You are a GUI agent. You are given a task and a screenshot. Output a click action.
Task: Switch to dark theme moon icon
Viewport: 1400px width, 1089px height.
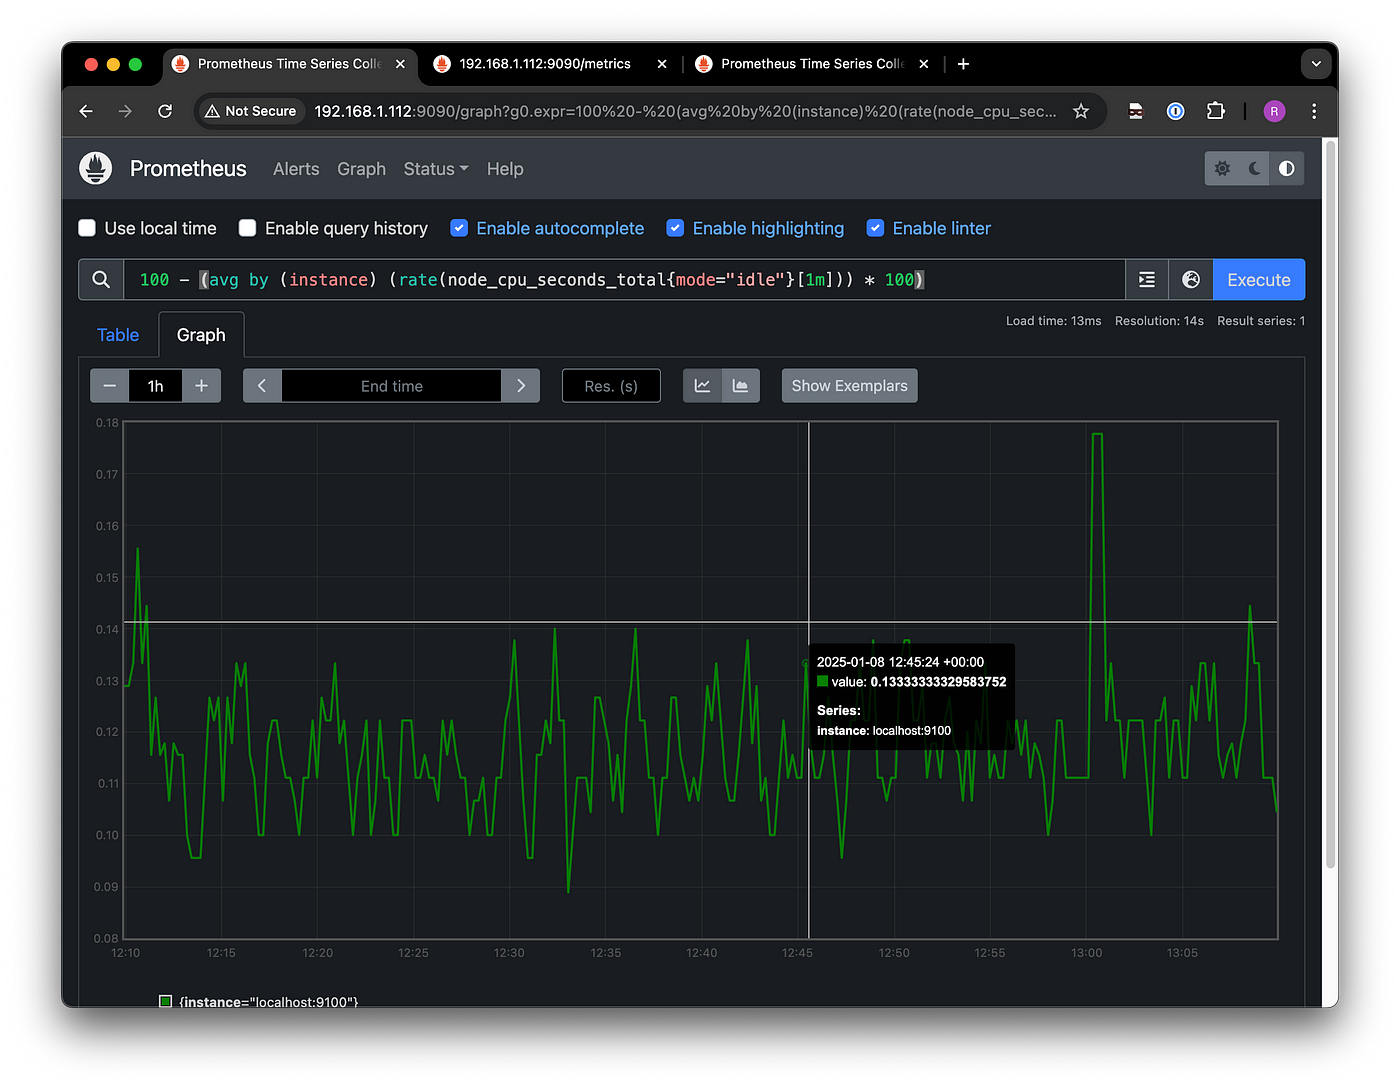pos(1255,169)
